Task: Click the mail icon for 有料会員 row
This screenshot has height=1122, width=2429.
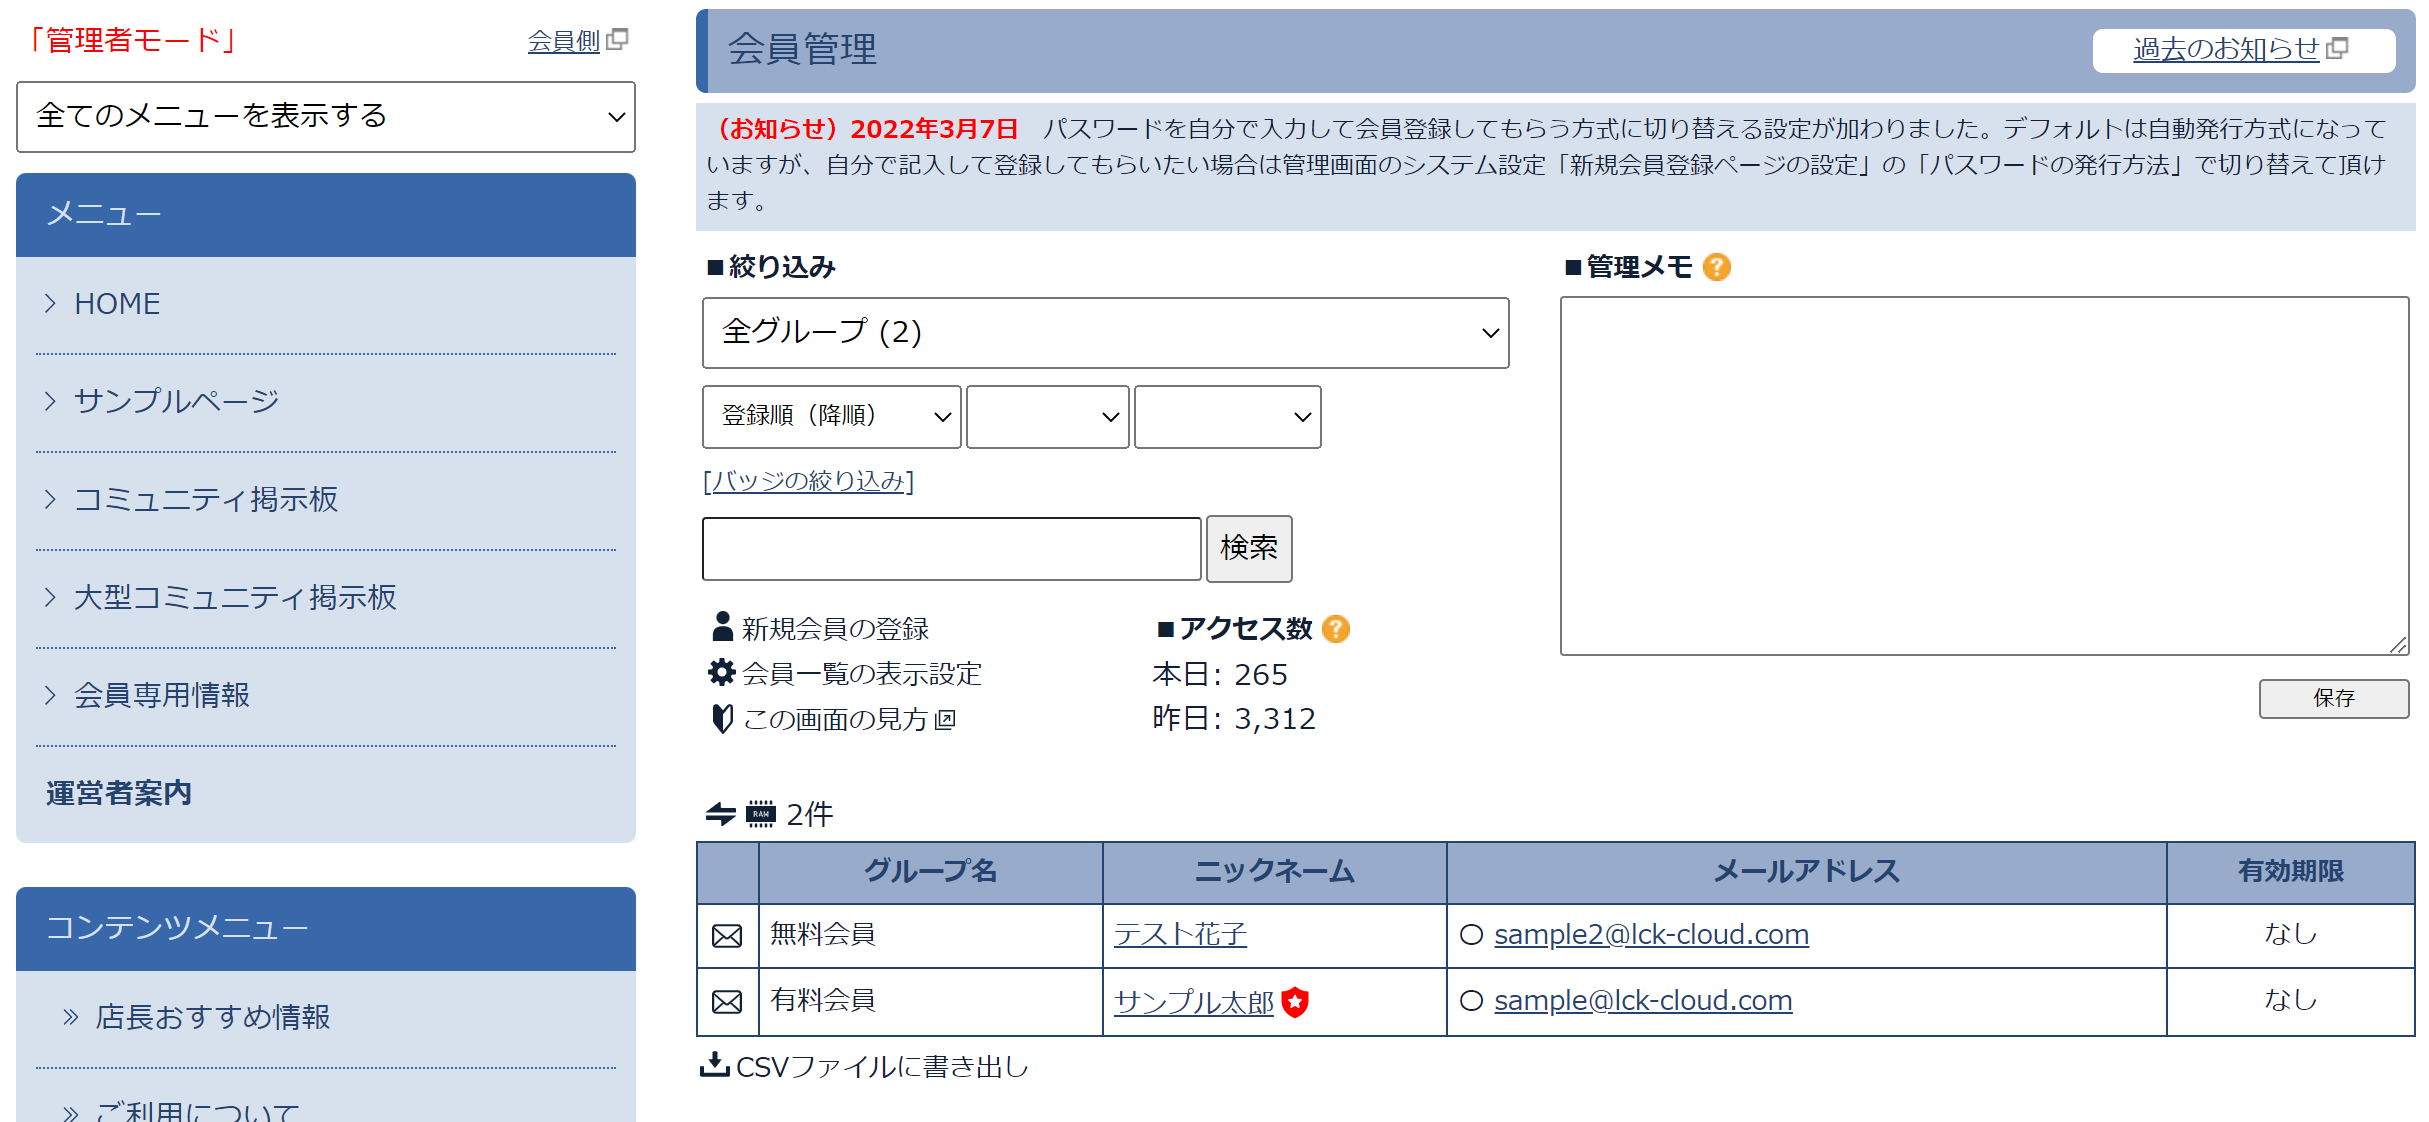Action: (x=727, y=1002)
